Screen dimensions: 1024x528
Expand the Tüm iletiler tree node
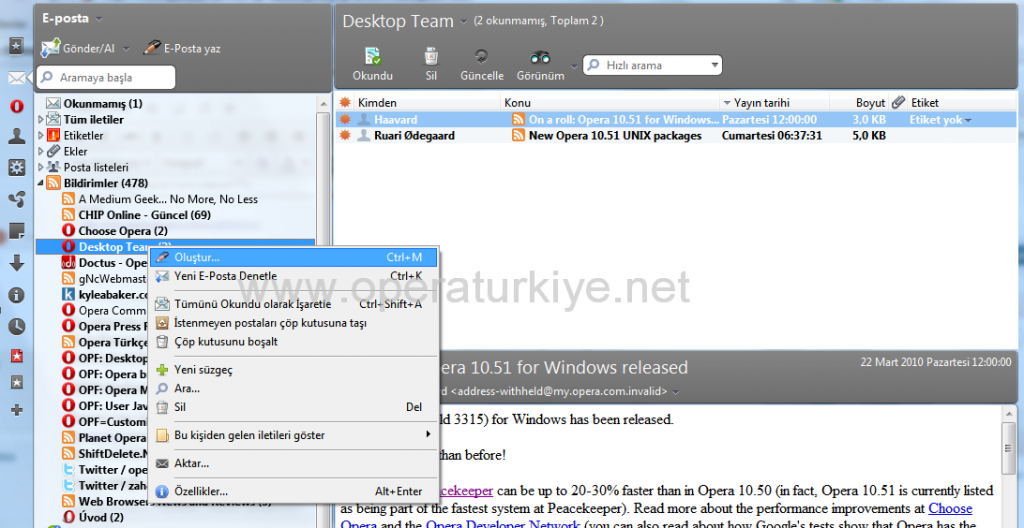click(x=40, y=120)
